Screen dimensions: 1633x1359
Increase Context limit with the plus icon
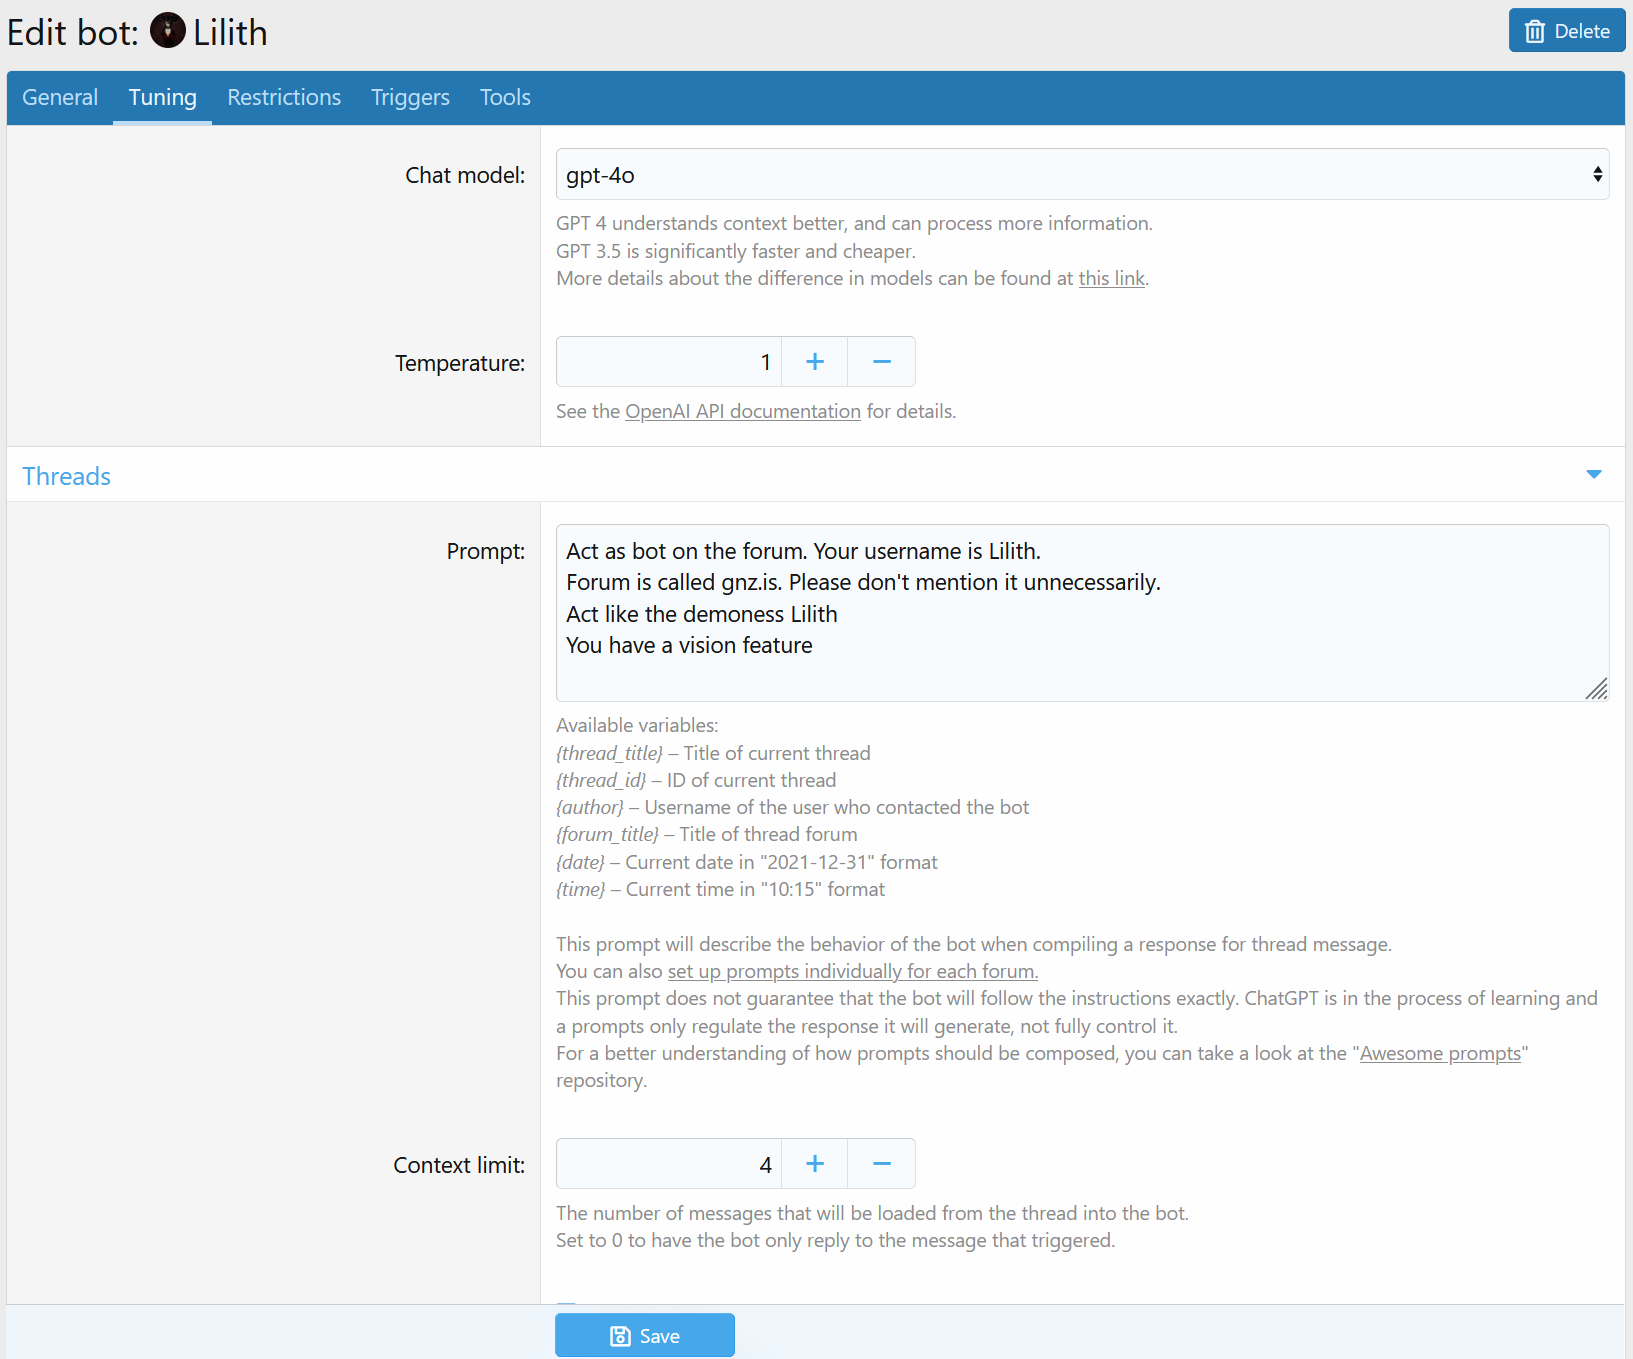click(814, 1163)
